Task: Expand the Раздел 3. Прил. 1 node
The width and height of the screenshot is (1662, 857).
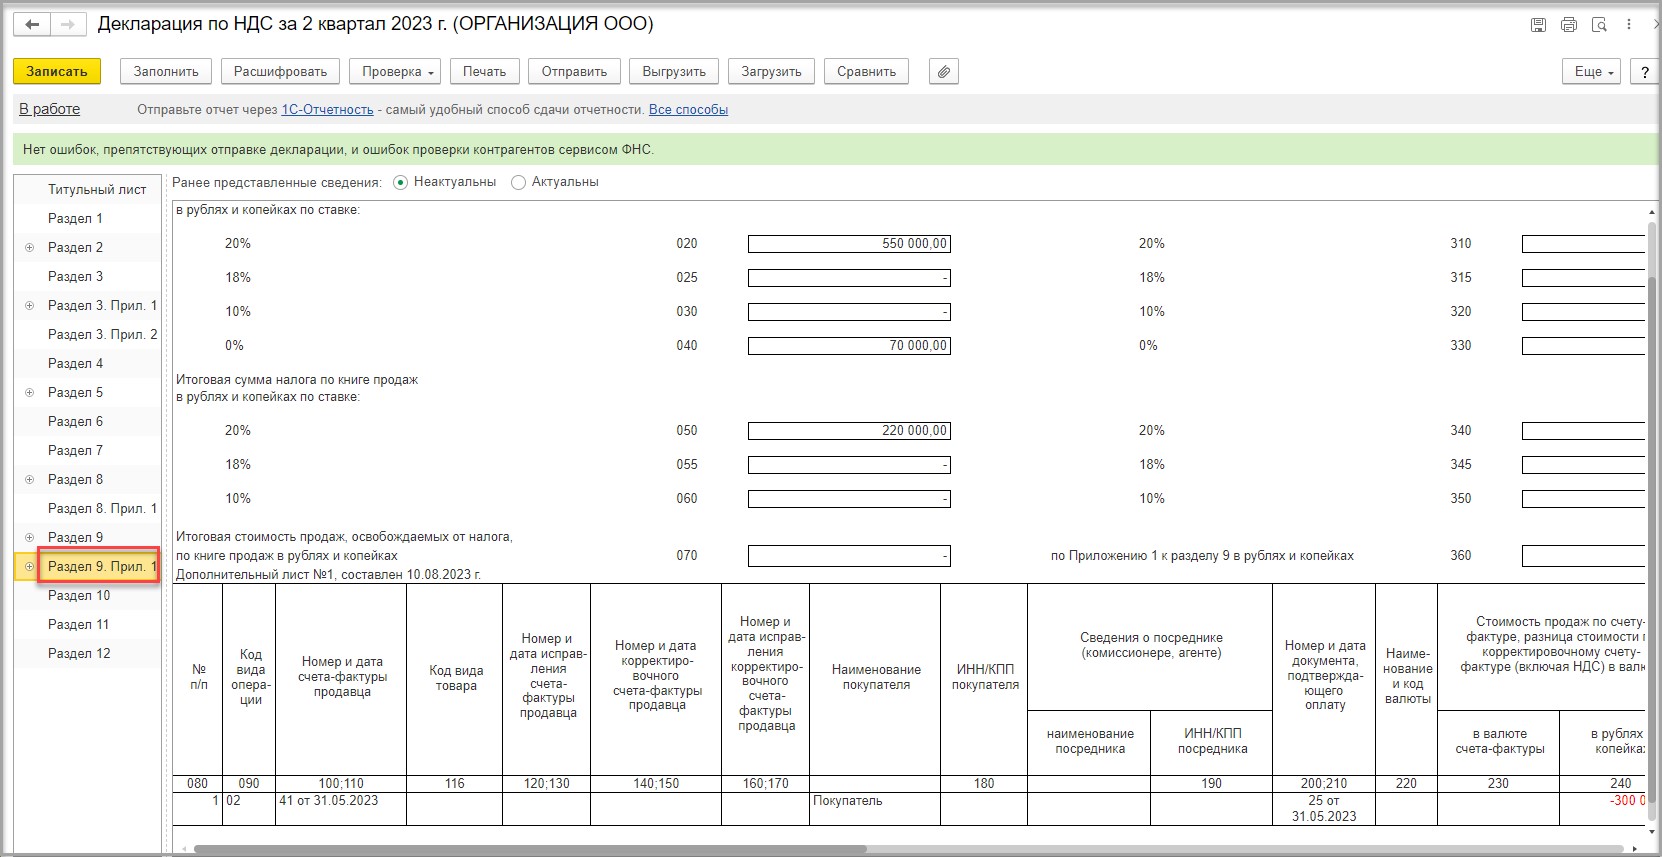Action: click(x=29, y=305)
